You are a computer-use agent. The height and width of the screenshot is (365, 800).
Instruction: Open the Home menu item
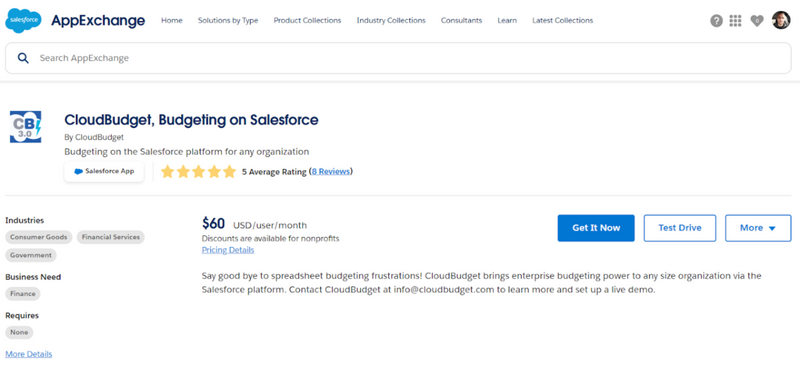tap(172, 20)
